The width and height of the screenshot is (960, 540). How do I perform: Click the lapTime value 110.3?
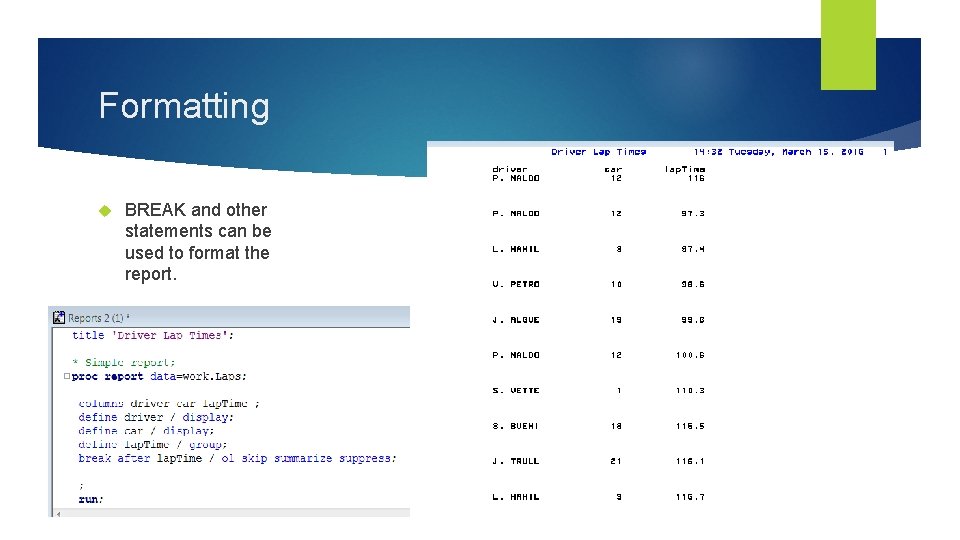point(690,391)
